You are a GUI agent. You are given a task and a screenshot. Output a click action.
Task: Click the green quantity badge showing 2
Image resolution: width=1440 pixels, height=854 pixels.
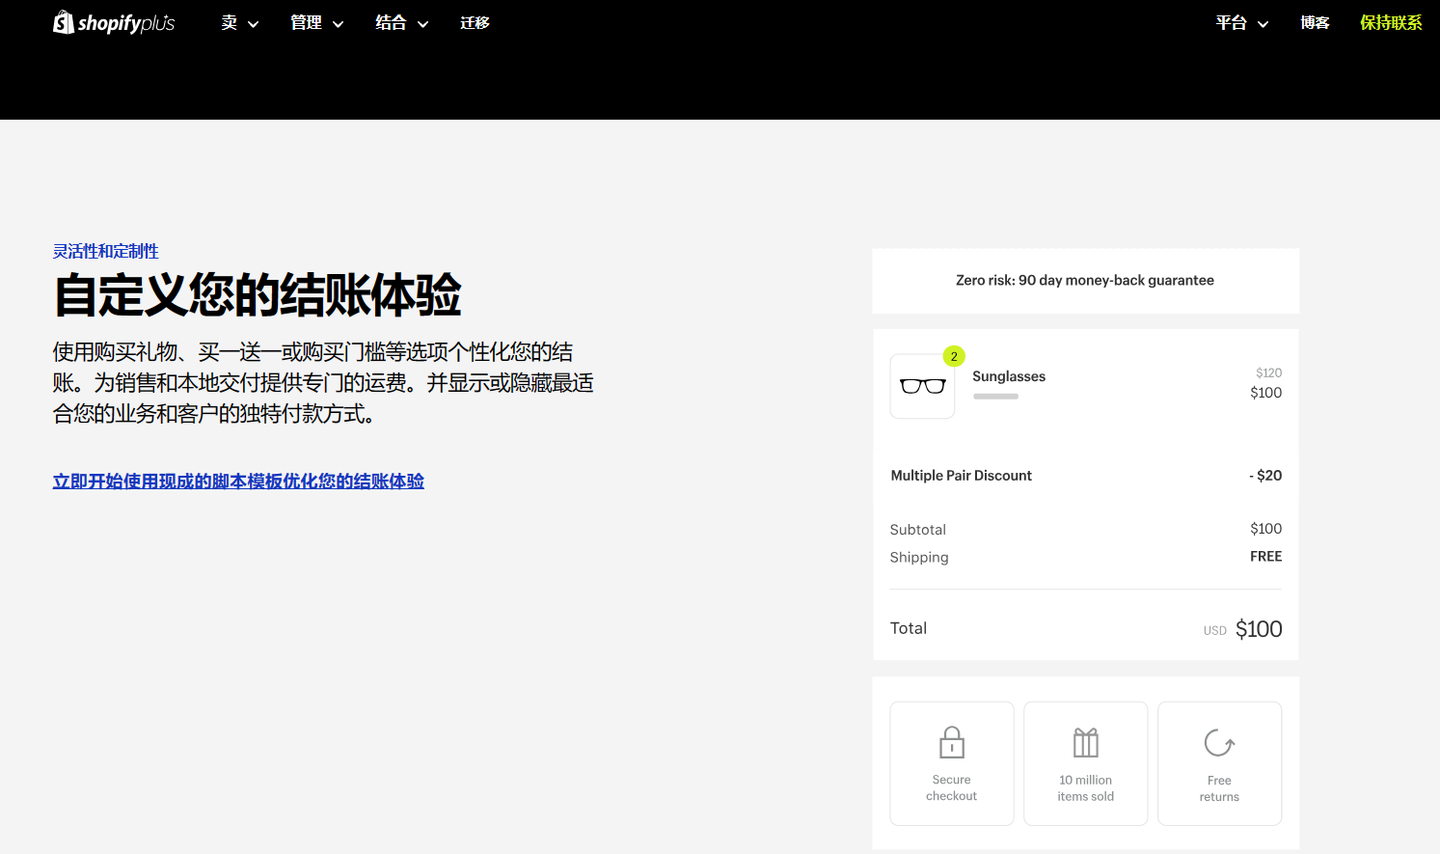[953, 356]
